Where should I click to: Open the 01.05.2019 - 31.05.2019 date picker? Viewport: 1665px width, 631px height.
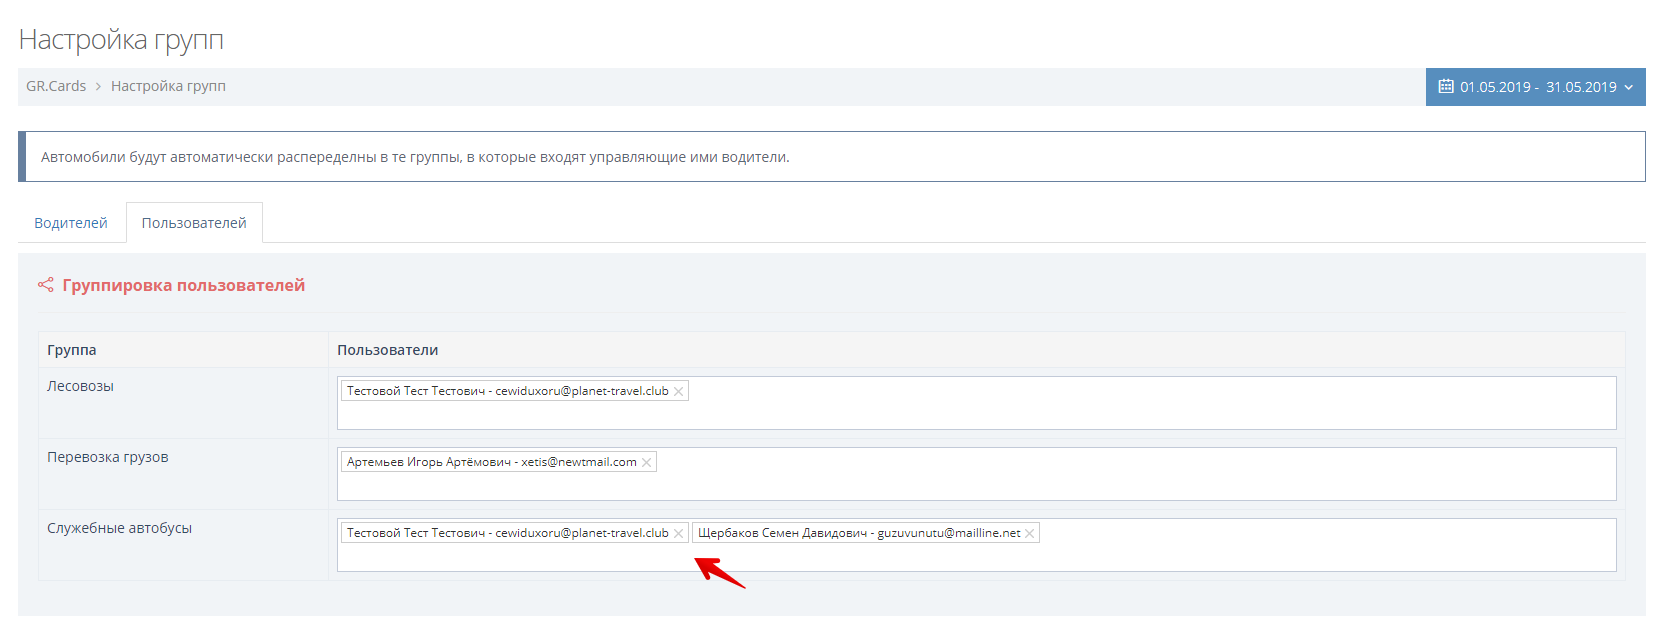click(x=1536, y=87)
